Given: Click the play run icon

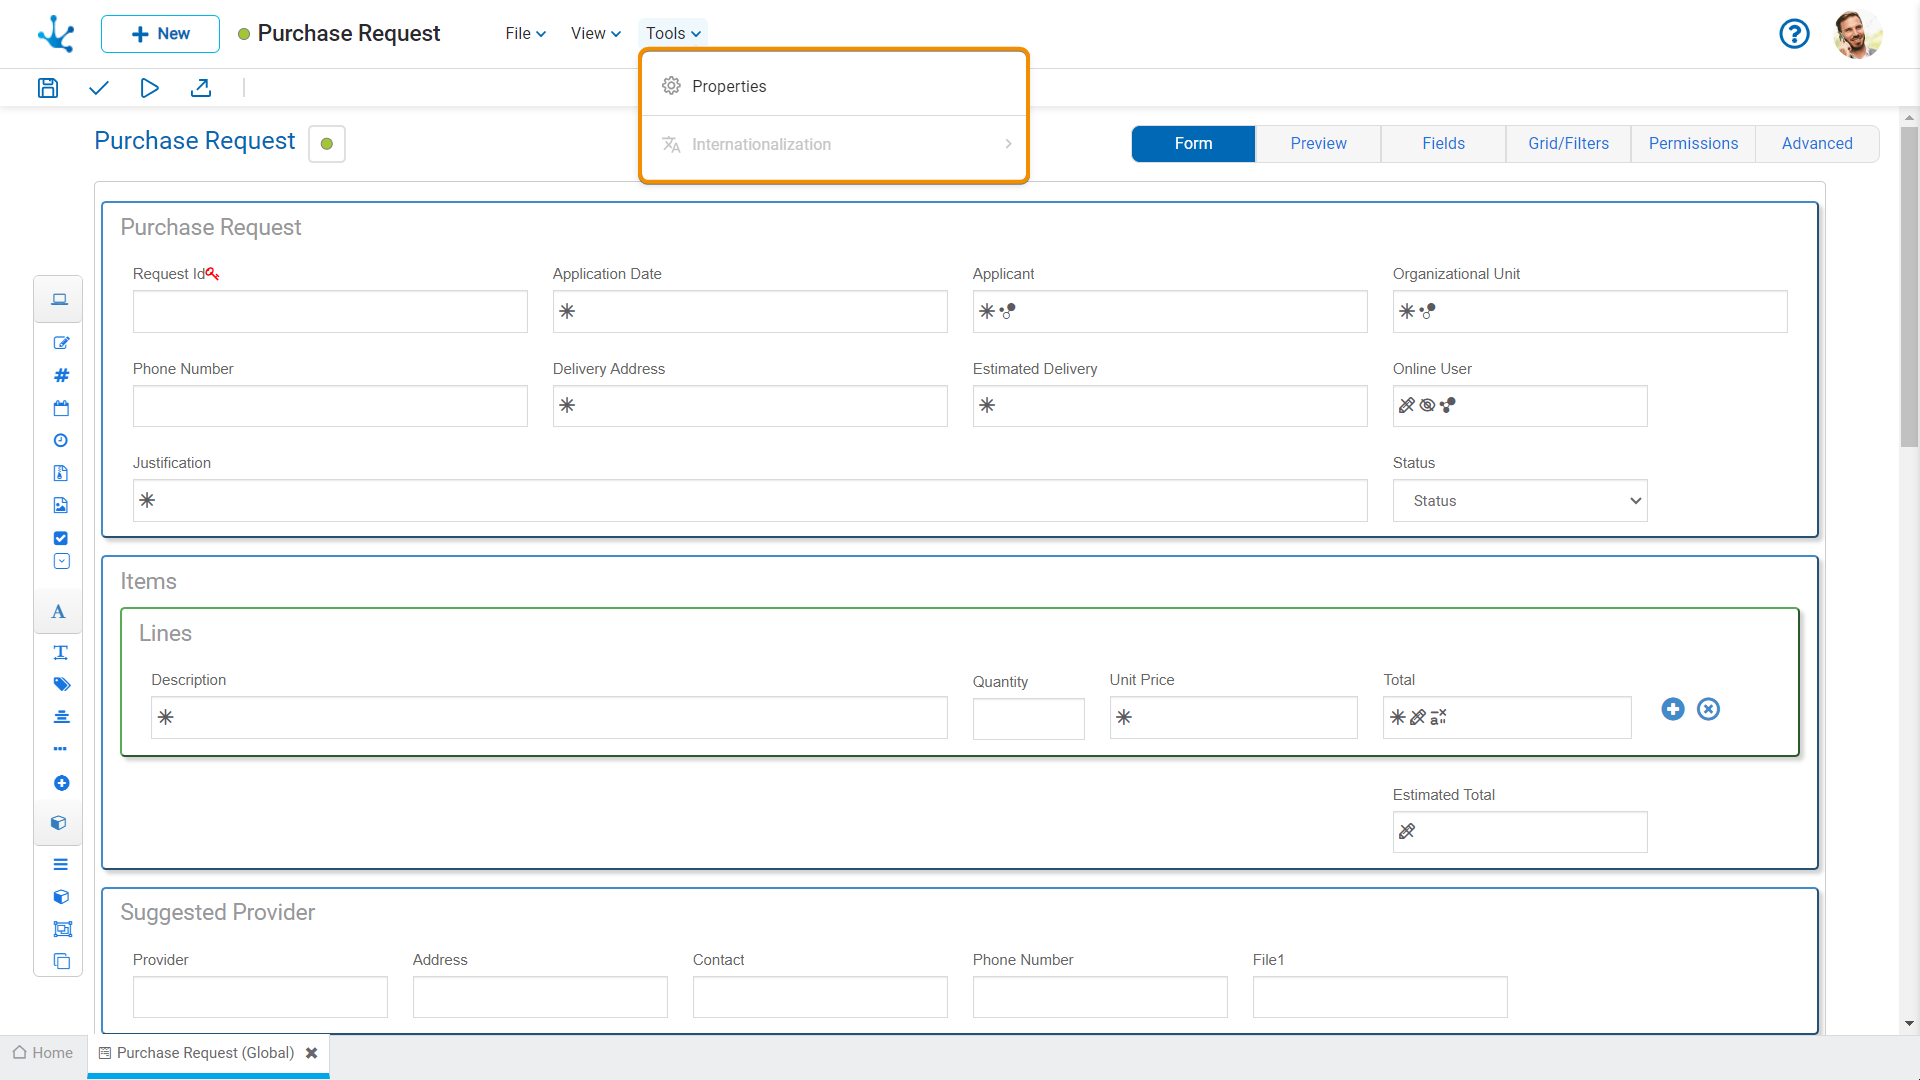Looking at the screenshot, I should tap(149, 88).
